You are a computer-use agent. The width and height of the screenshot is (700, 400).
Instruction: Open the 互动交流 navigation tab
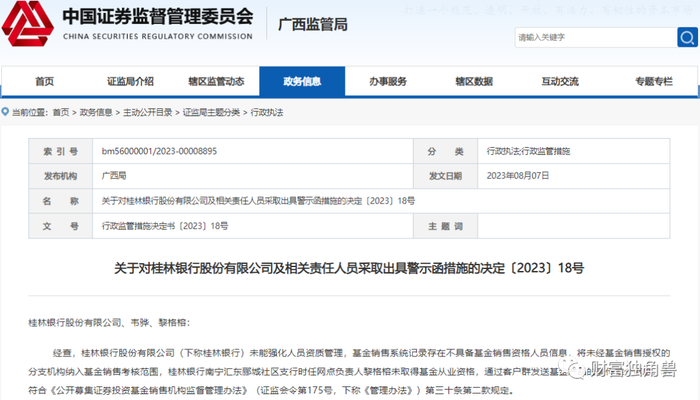[x=560, y=81]
